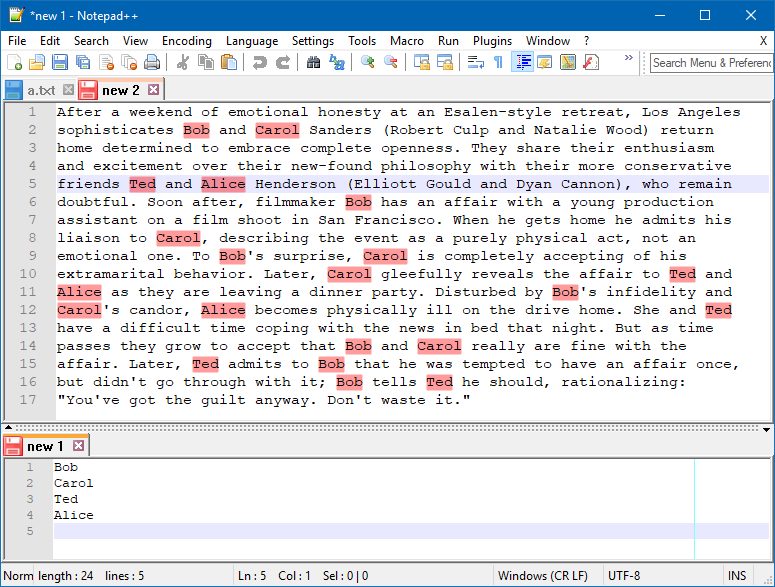Click 'Carol' in the lower new 1 document
775x587 pixels.
pos(73,483)
